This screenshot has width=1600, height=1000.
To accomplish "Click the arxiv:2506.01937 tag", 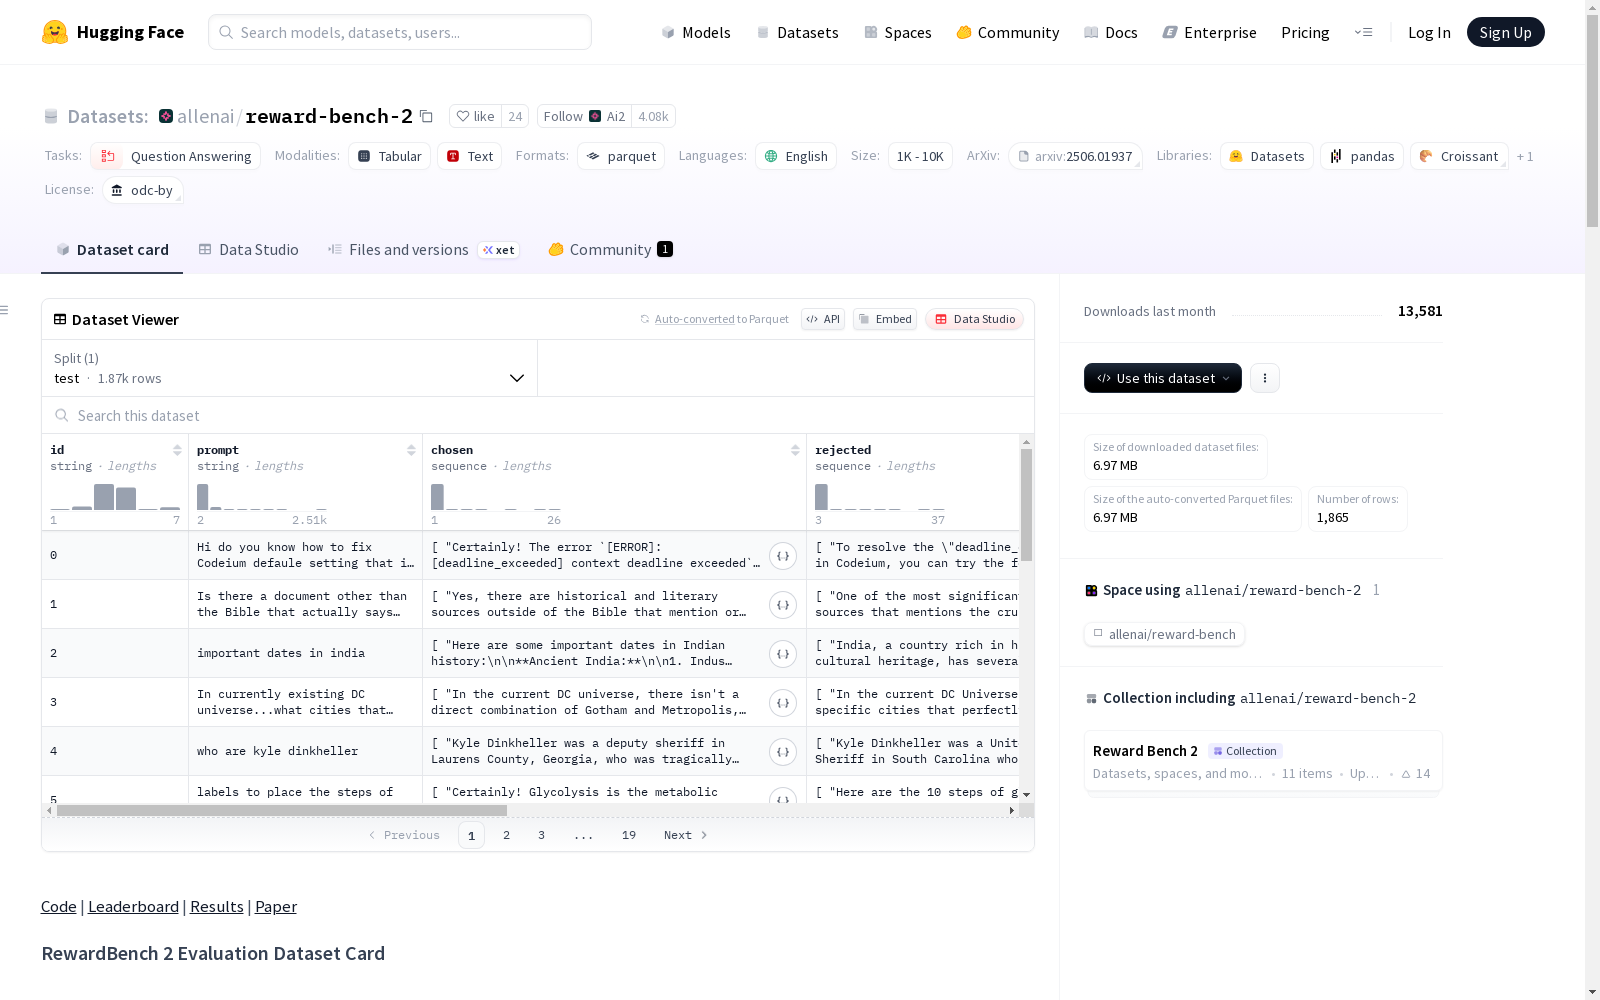I will pos(1075,156).
